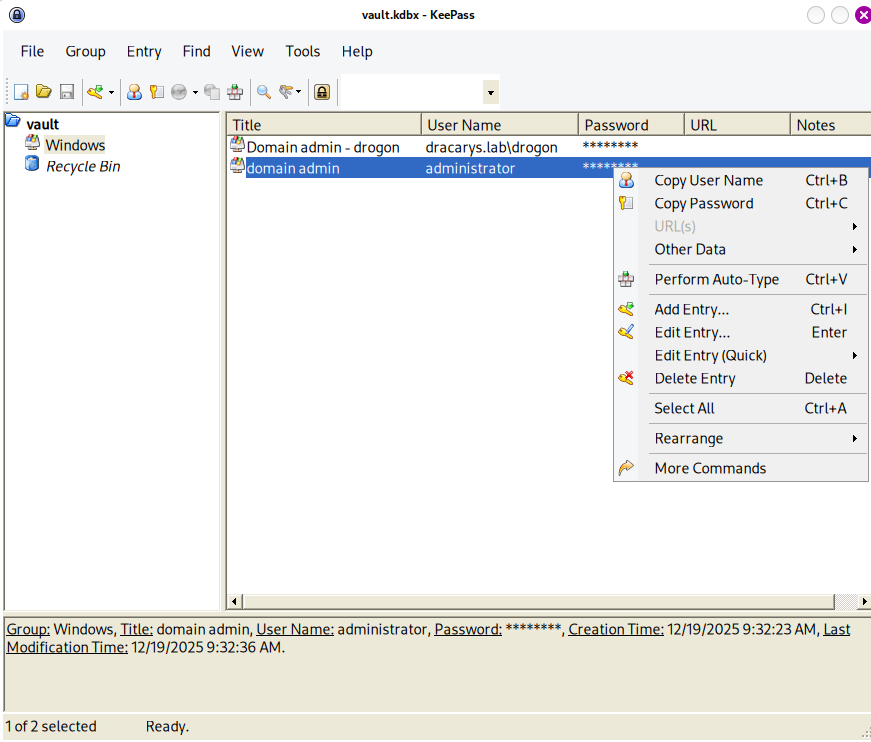Image resolution: width=871 pixels, height=742 pixels.
Task: Sort by the Title column header
Action: coord(324,125)
